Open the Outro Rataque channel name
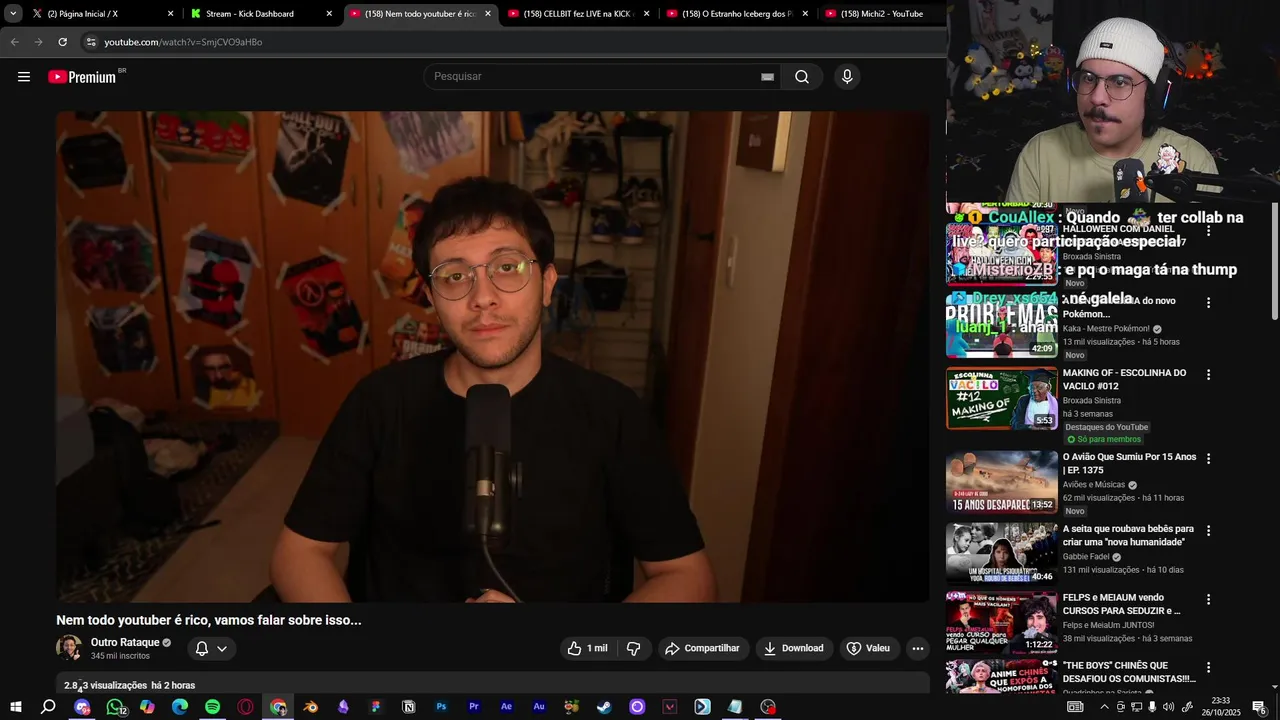The image size is (1280, 720). click(x=125, y=642)
